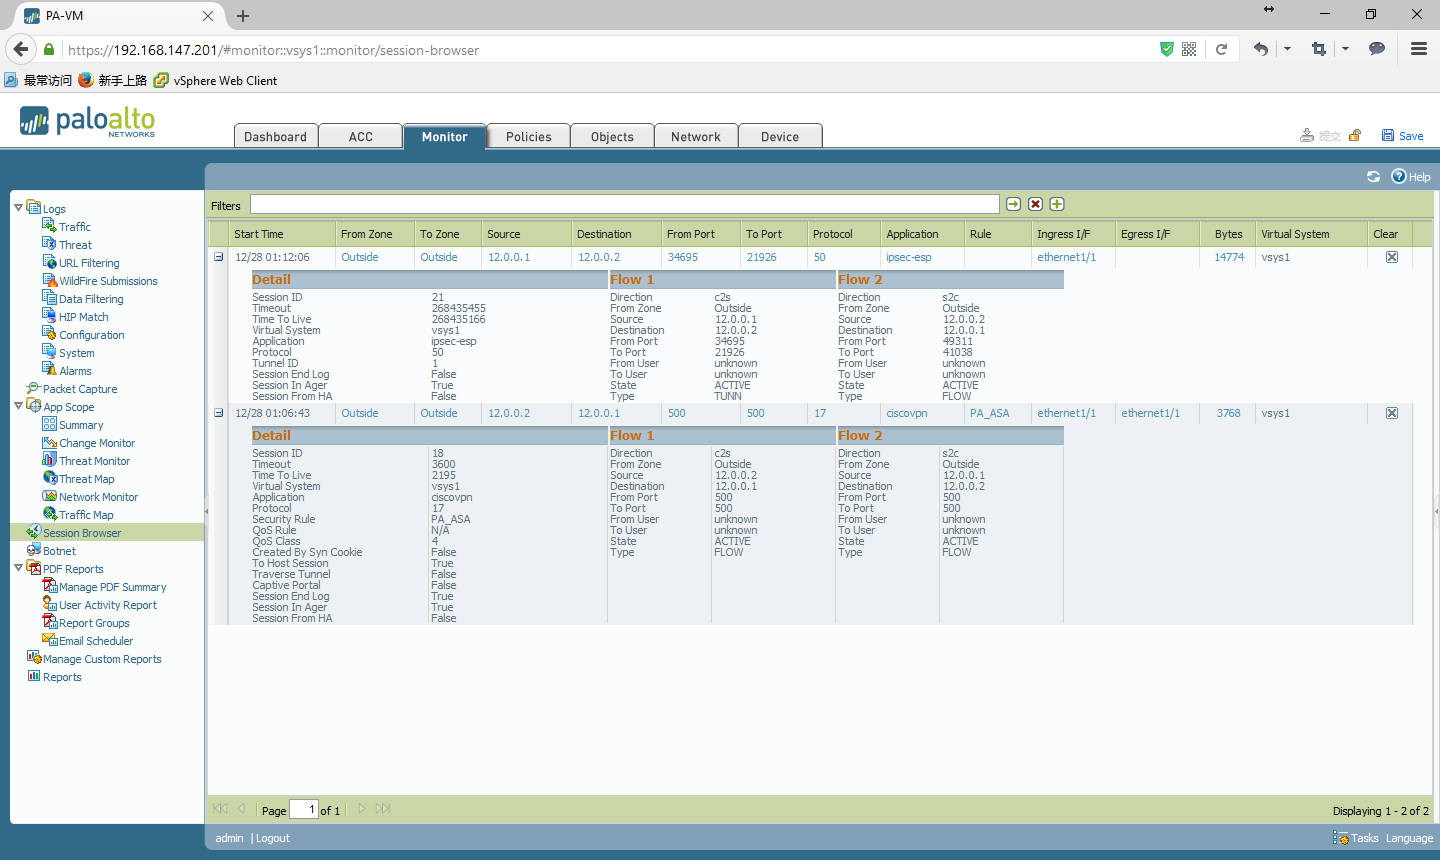Reload the browser page
1440x860 pixels.
pos(1221,49)
